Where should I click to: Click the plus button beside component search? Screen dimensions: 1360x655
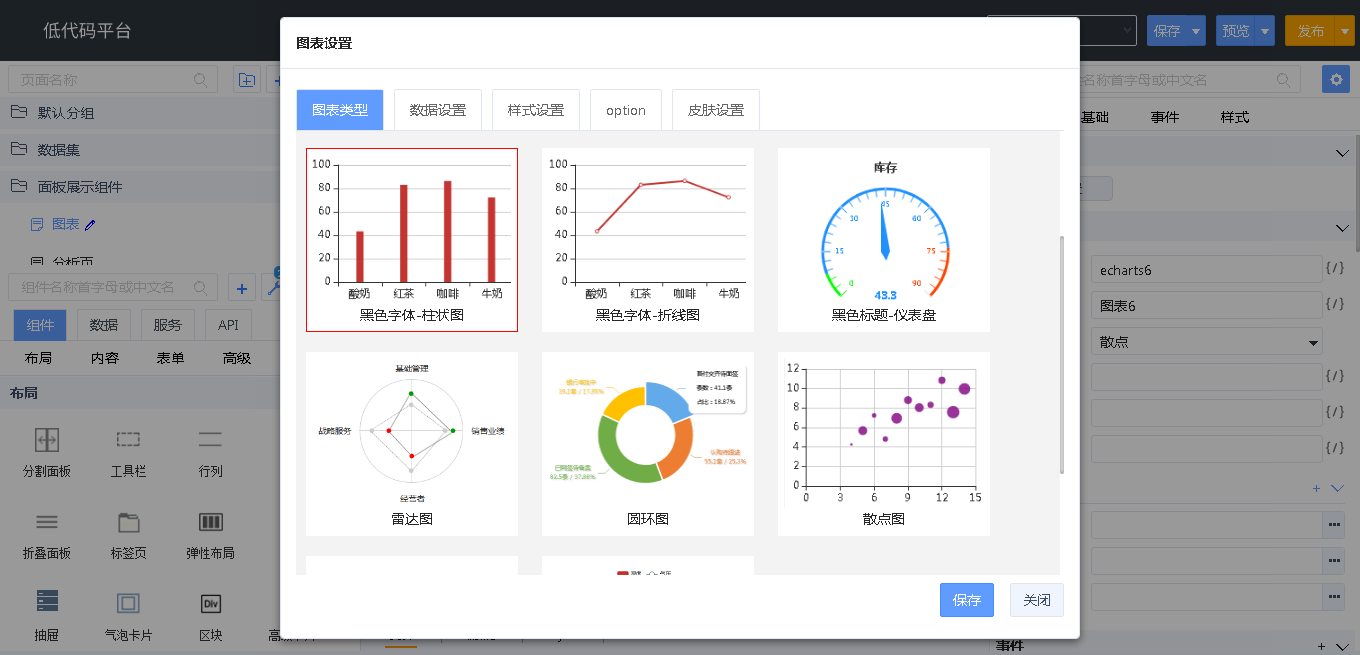point(241,288)
